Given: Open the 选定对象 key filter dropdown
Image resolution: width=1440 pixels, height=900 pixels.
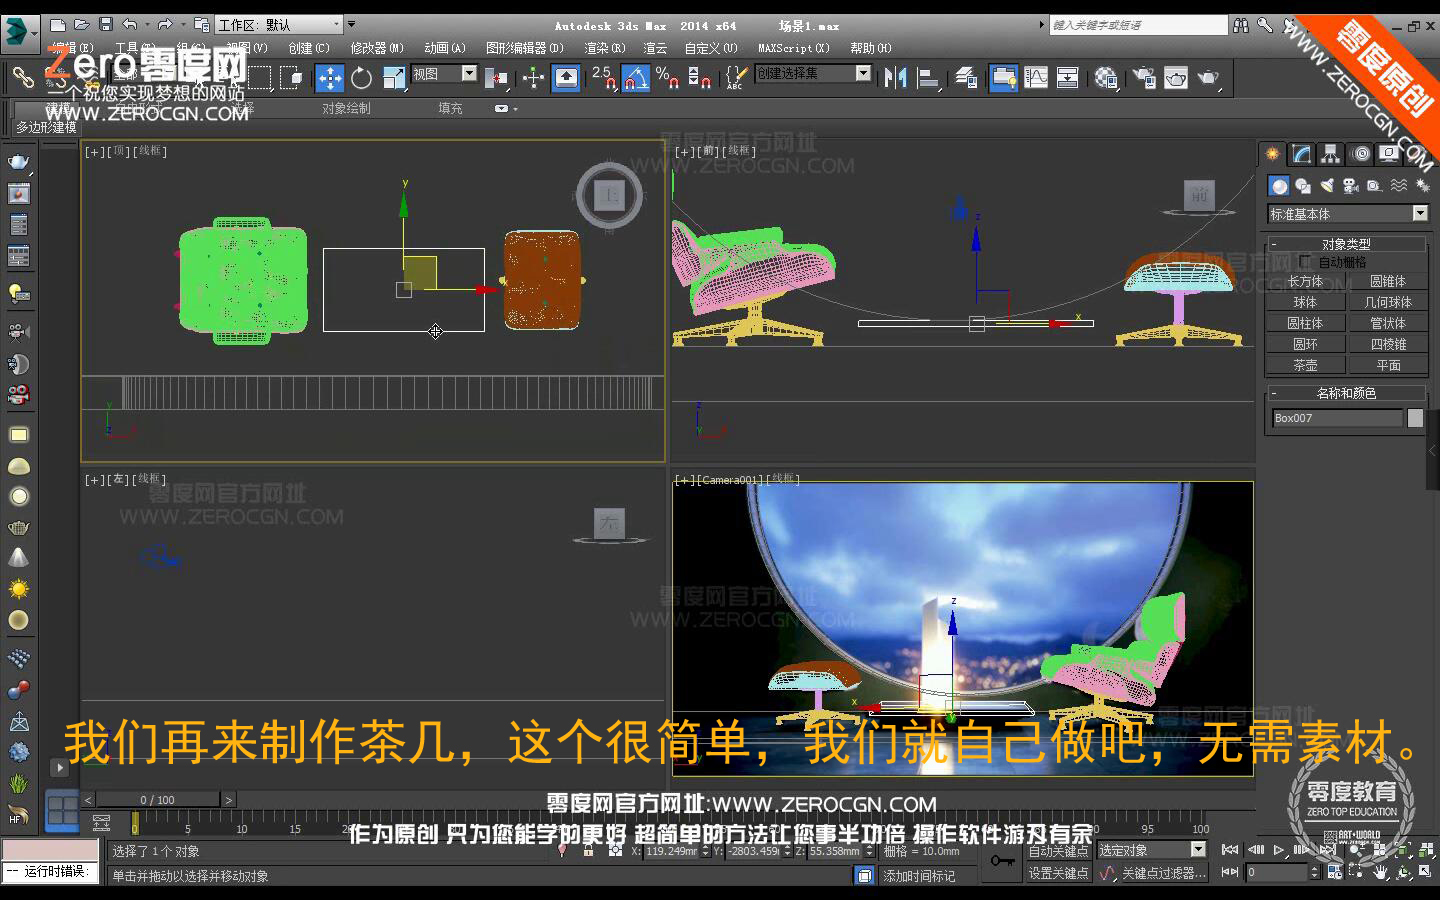Looking at the screenshot, I should pos(1152,850).
